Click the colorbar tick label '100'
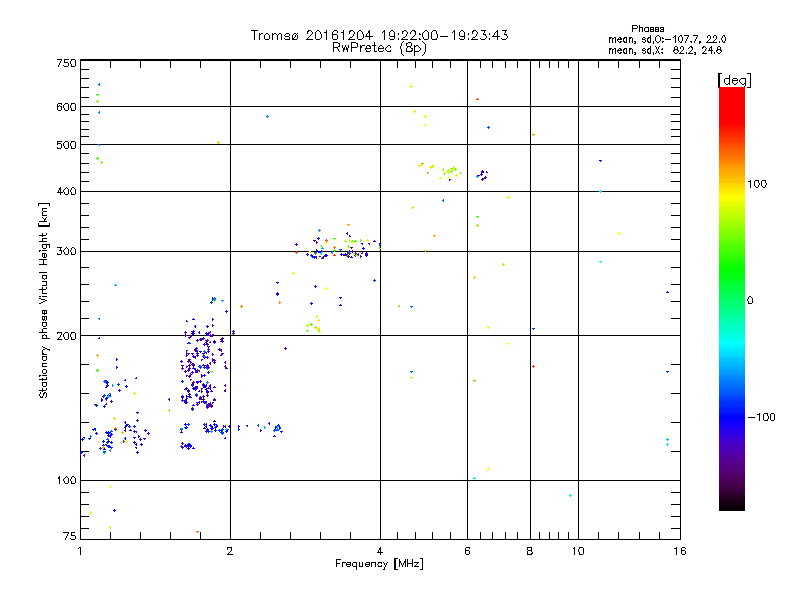Viewport: 800px width, 600px height. pos(757,184)
